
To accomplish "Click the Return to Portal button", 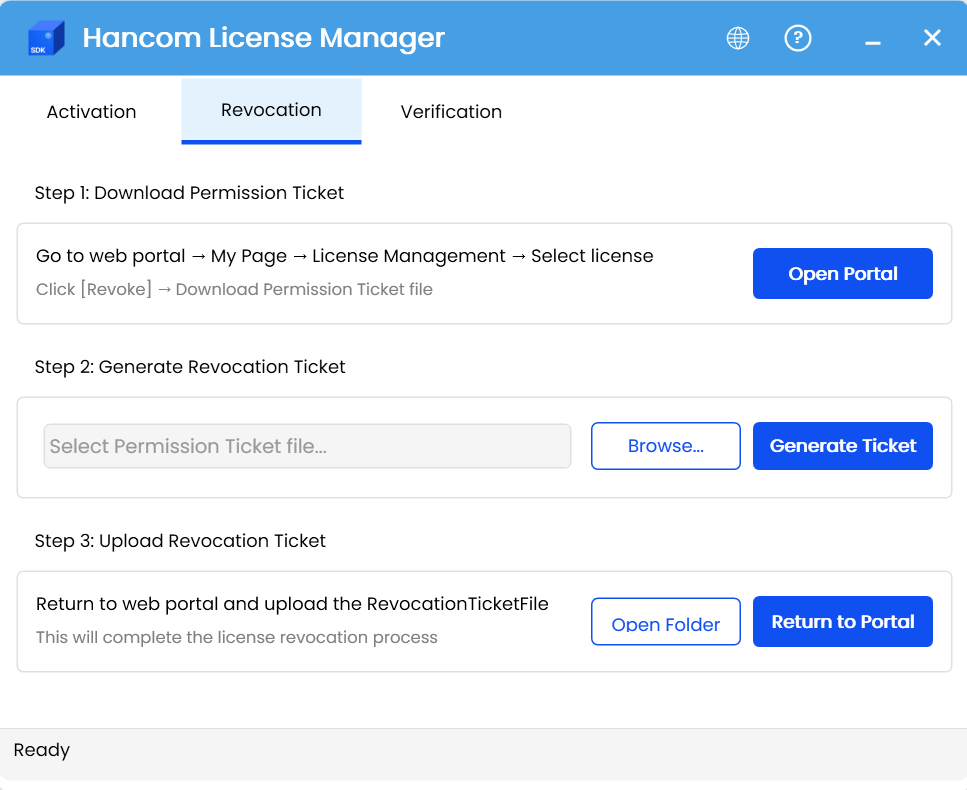I will pos(842,621).
